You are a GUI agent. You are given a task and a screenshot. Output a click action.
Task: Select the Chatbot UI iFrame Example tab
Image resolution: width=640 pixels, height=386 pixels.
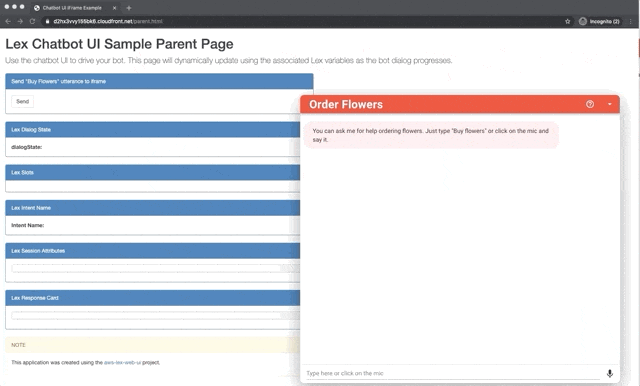[72, 8]
